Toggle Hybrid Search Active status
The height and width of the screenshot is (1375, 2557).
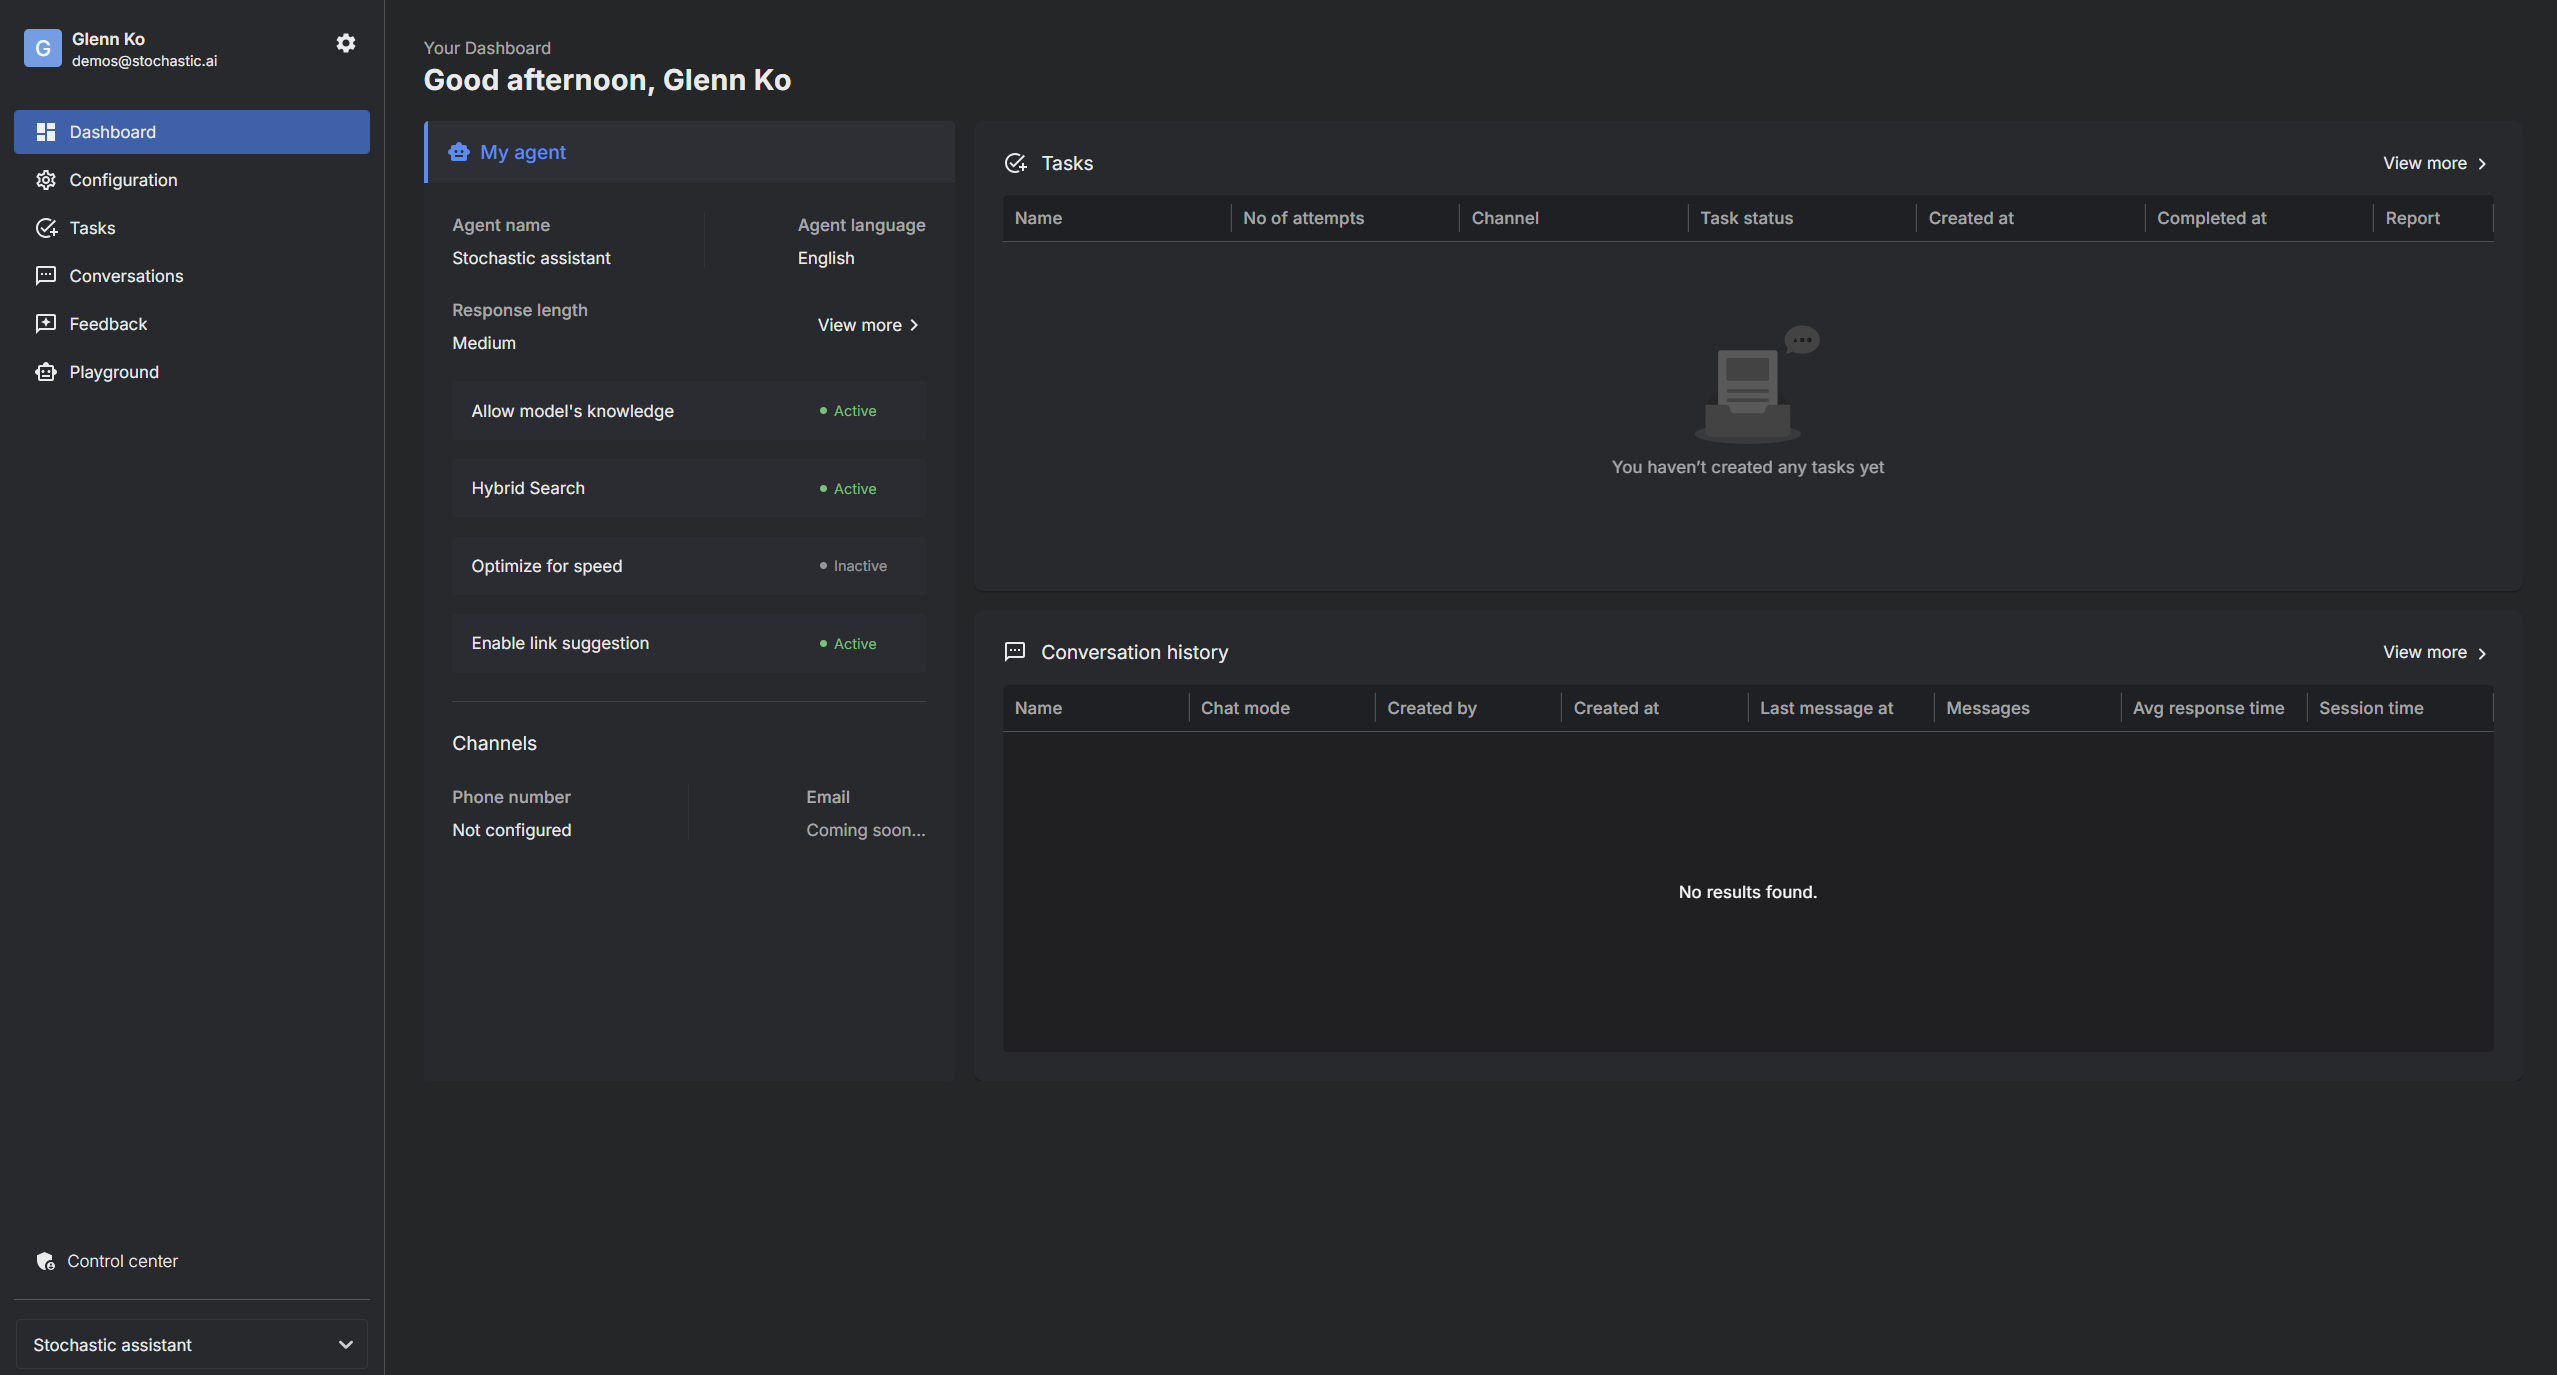pyautogui.click(x=847, y=489)
